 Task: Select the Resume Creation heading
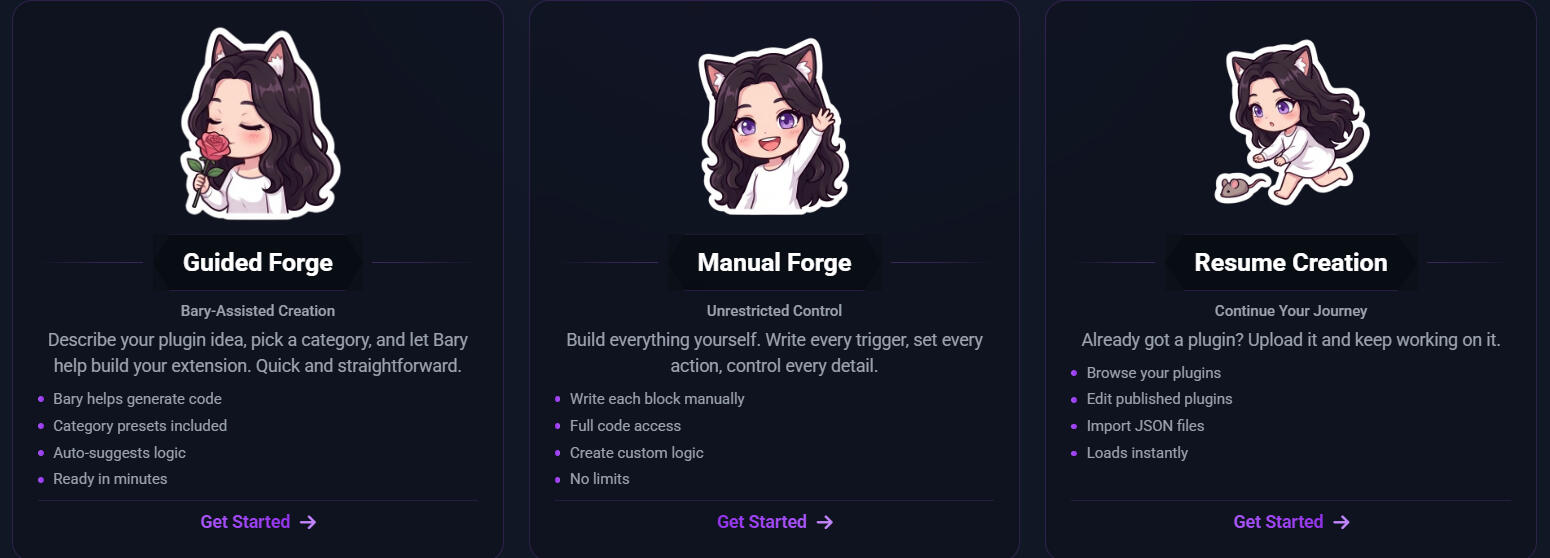point(1291,263)
